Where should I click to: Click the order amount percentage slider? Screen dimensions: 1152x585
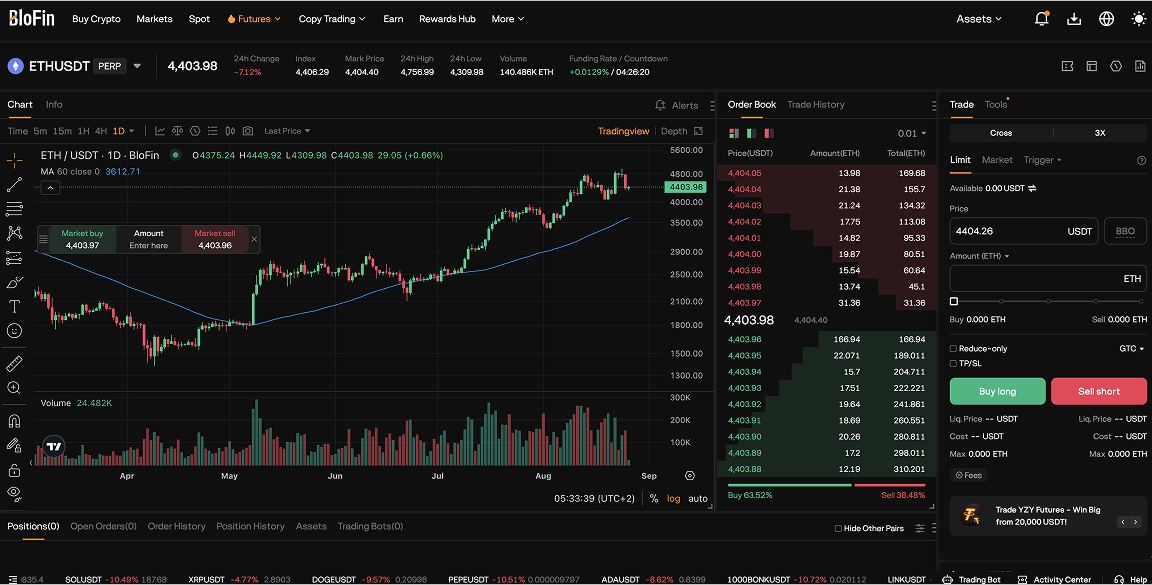(1048, 301)
